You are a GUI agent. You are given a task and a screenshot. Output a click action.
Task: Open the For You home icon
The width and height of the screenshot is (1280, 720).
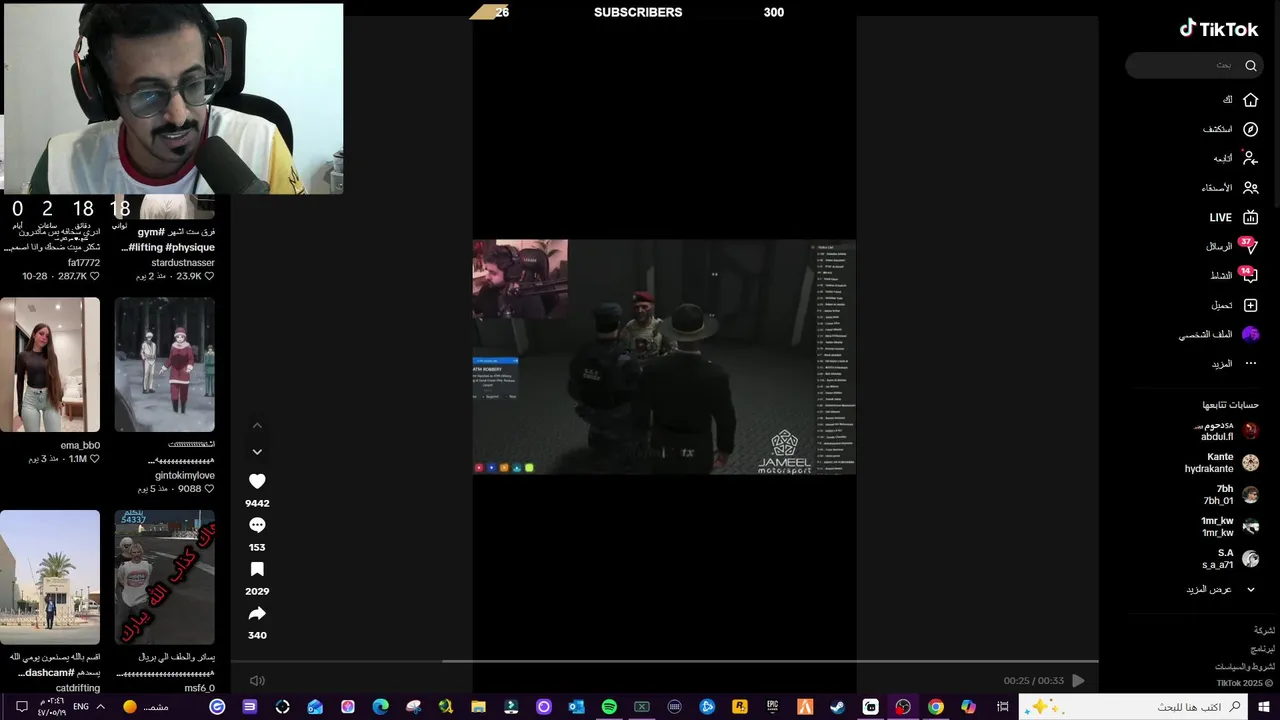pyautogui.click(x=1250, y=100)
